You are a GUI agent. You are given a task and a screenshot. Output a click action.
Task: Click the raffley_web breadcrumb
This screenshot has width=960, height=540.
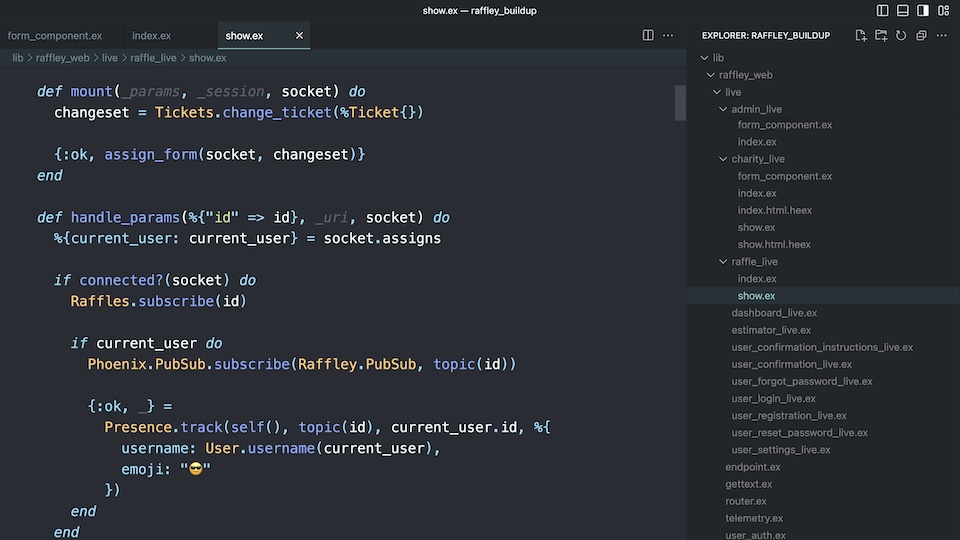(62, 58)
